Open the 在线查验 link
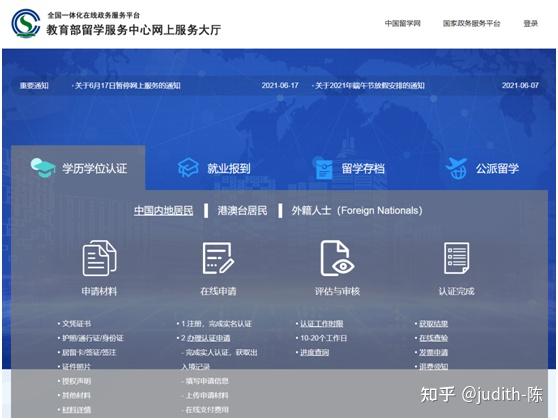 tap(433, 338)
